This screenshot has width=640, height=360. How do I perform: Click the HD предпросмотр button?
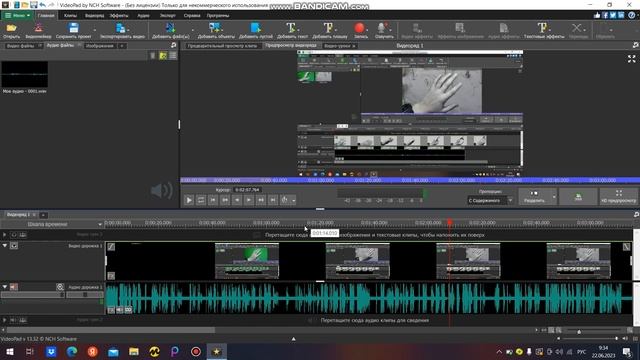point(618,196)
